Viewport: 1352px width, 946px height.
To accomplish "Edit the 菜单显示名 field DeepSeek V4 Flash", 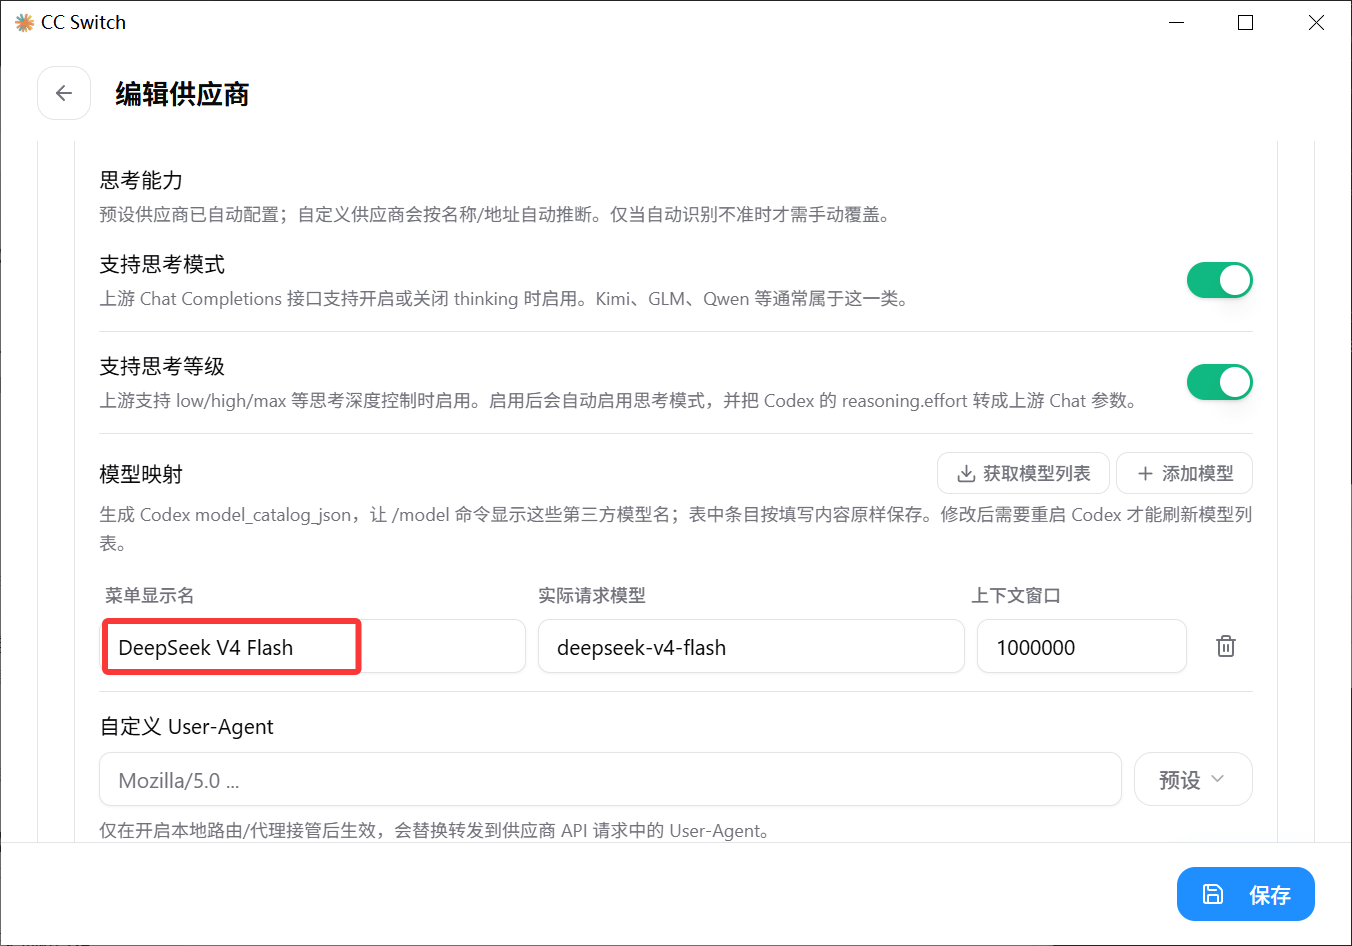I will click(314, 646).
